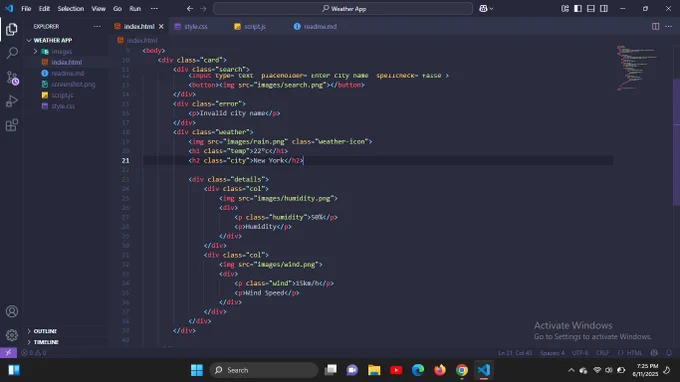Open the Run and Debug view
The image size is (680, 382).
[x=12, y=101]
